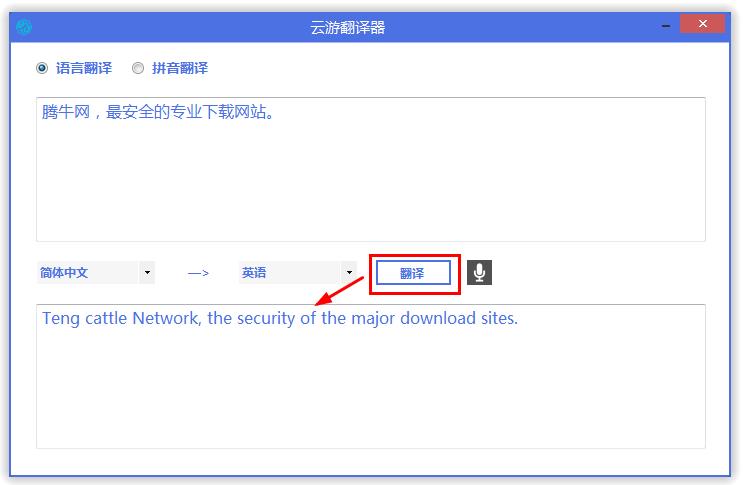Click the 云游翻译器 title bar text
The width and height of the screenshot is (743, 485).
click(347, 27)
